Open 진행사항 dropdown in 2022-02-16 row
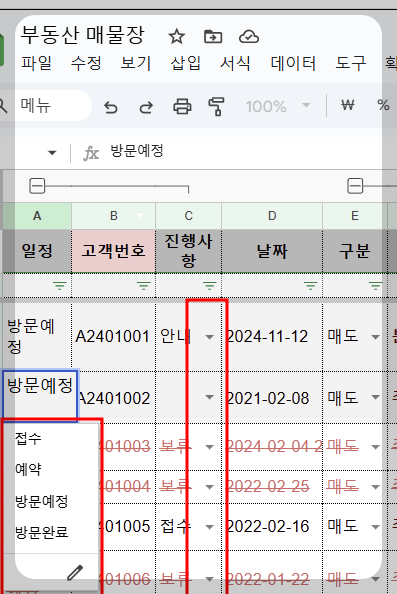The image size is (397, 594). point(209,527)
